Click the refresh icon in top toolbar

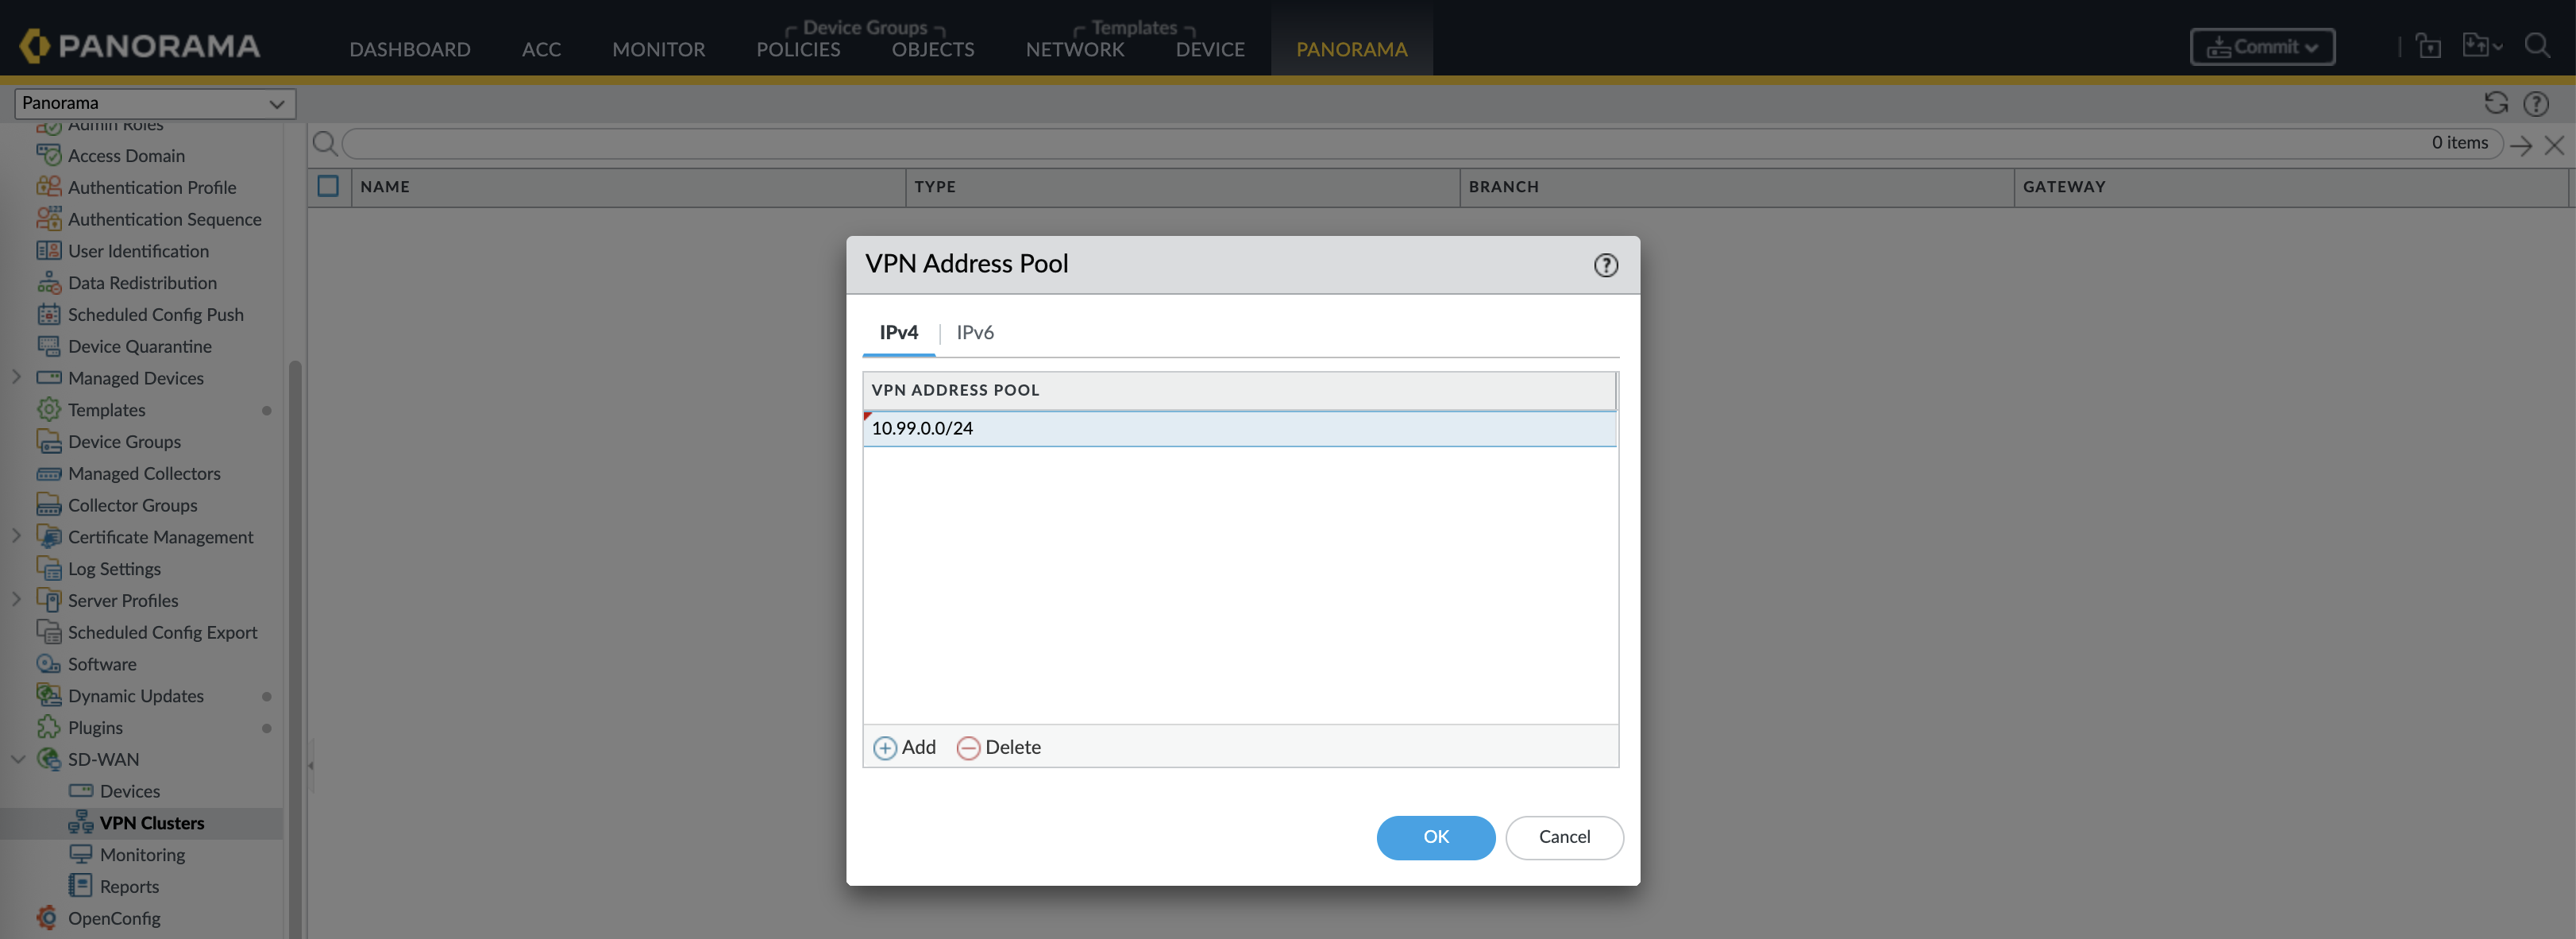(2495, 103)
